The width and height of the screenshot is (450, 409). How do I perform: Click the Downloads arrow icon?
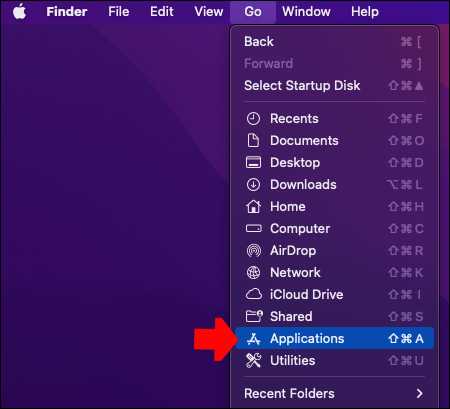[x=253, y=185]
